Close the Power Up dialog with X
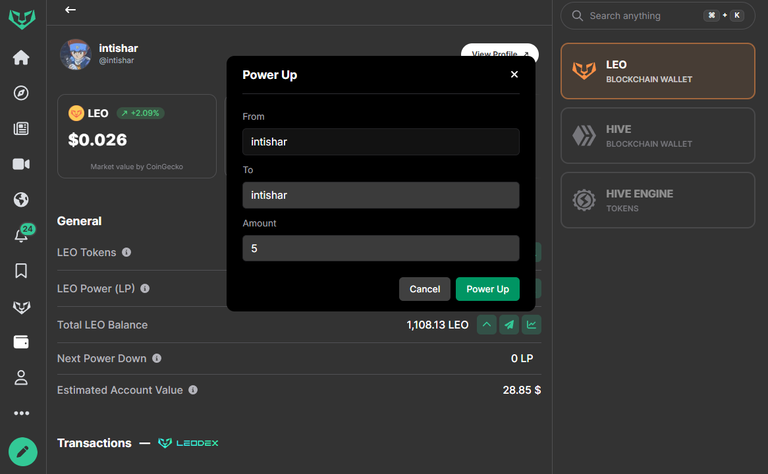 pos(514,74)
